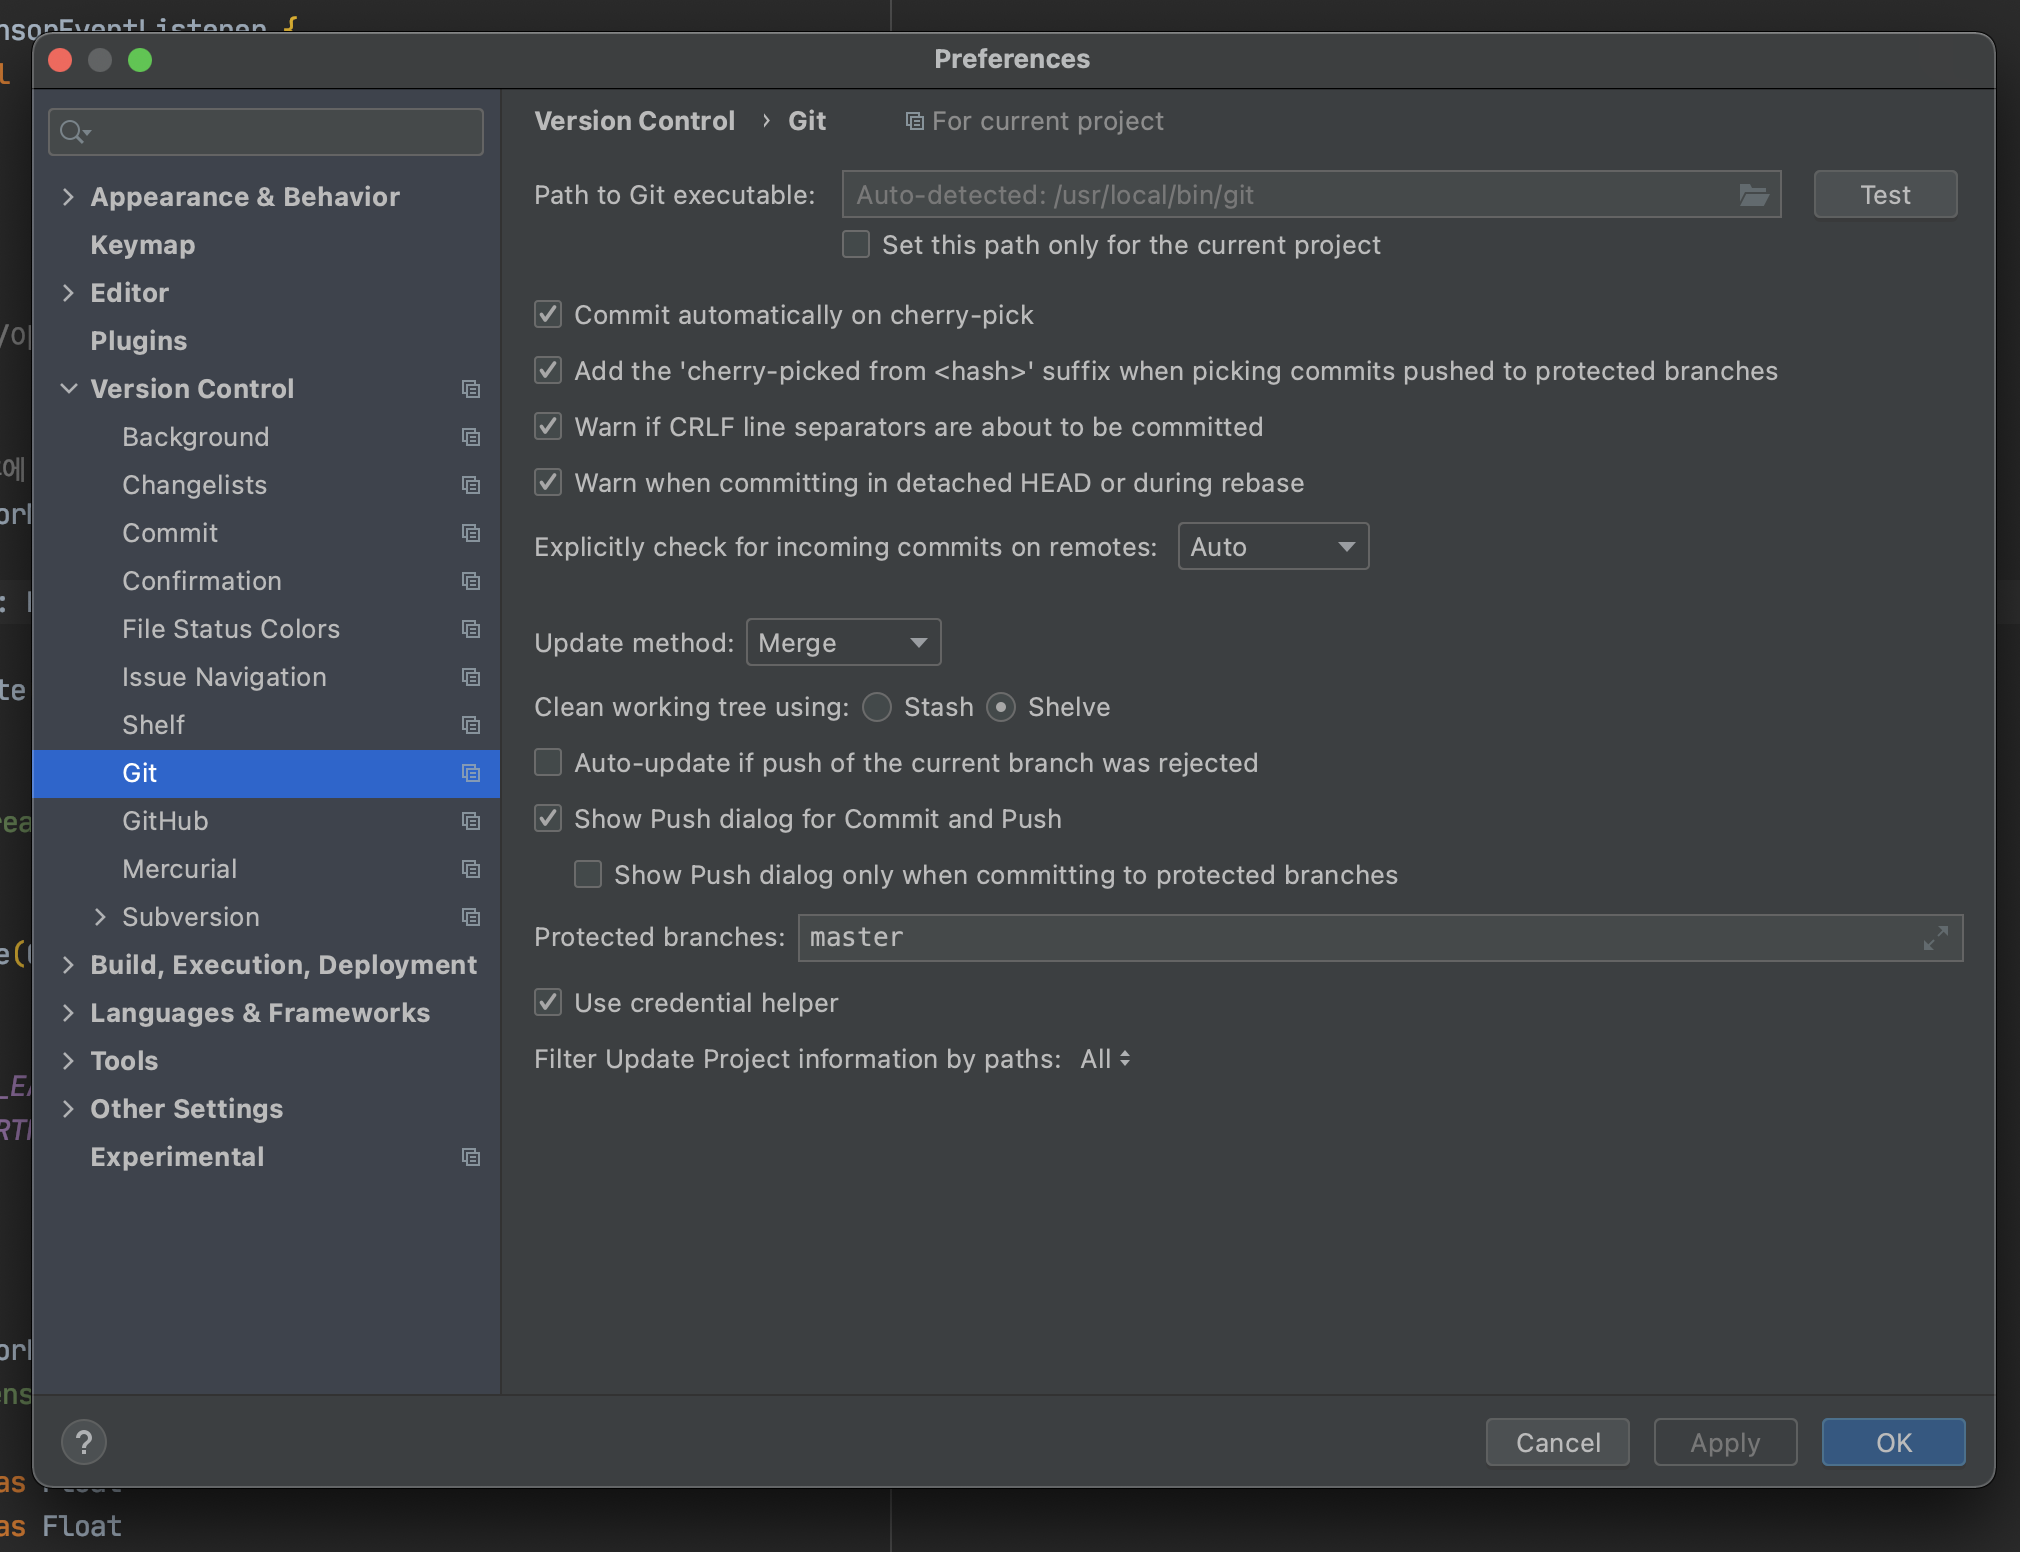Uncheck Show Push dialog for Commit and Push
This screenshot has height=1552, width=2020.
(548, 819)
